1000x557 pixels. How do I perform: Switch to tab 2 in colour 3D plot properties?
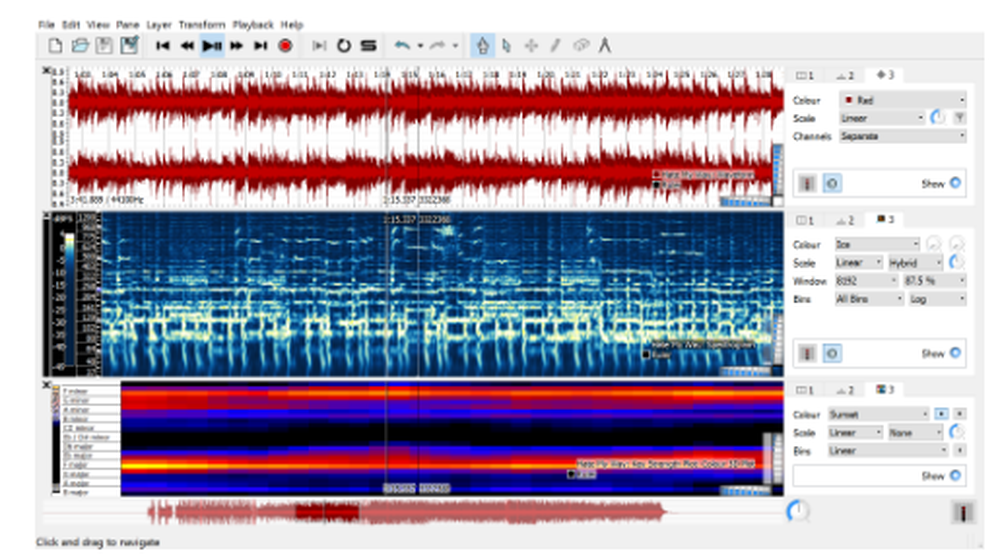(846, 390)
